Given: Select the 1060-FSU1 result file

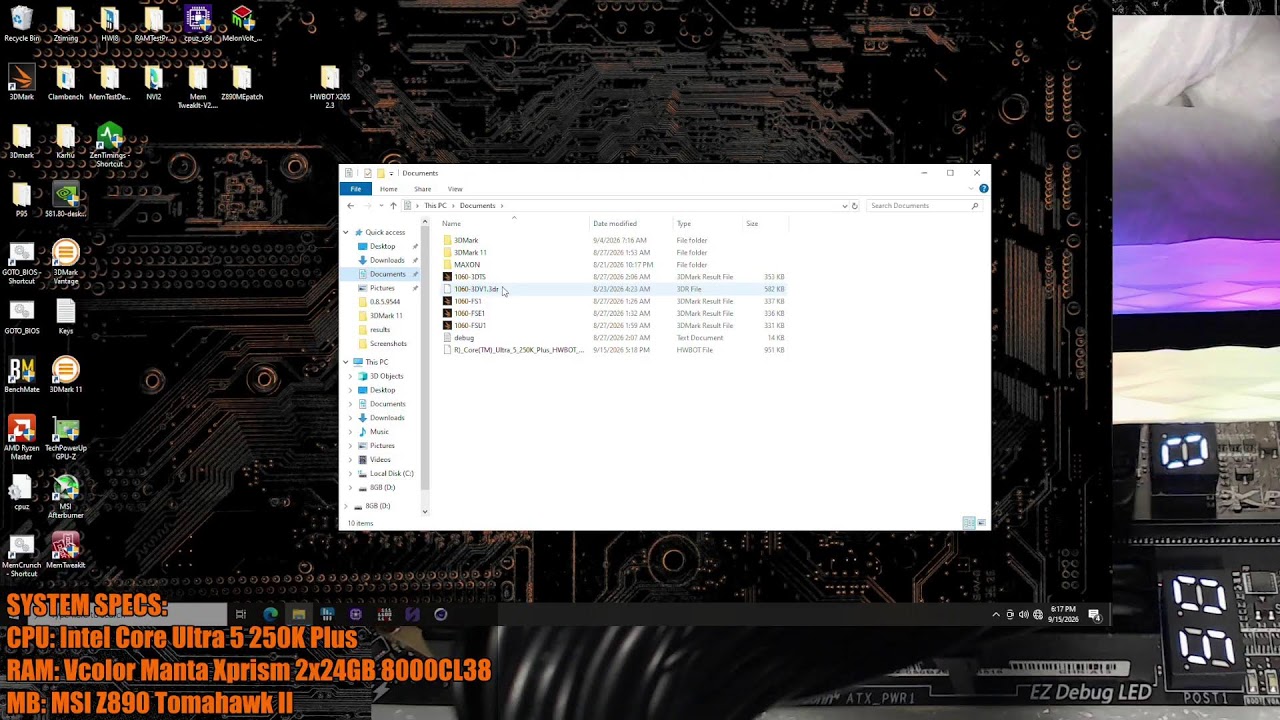Looking at the screenshot, I should point(614,325).
